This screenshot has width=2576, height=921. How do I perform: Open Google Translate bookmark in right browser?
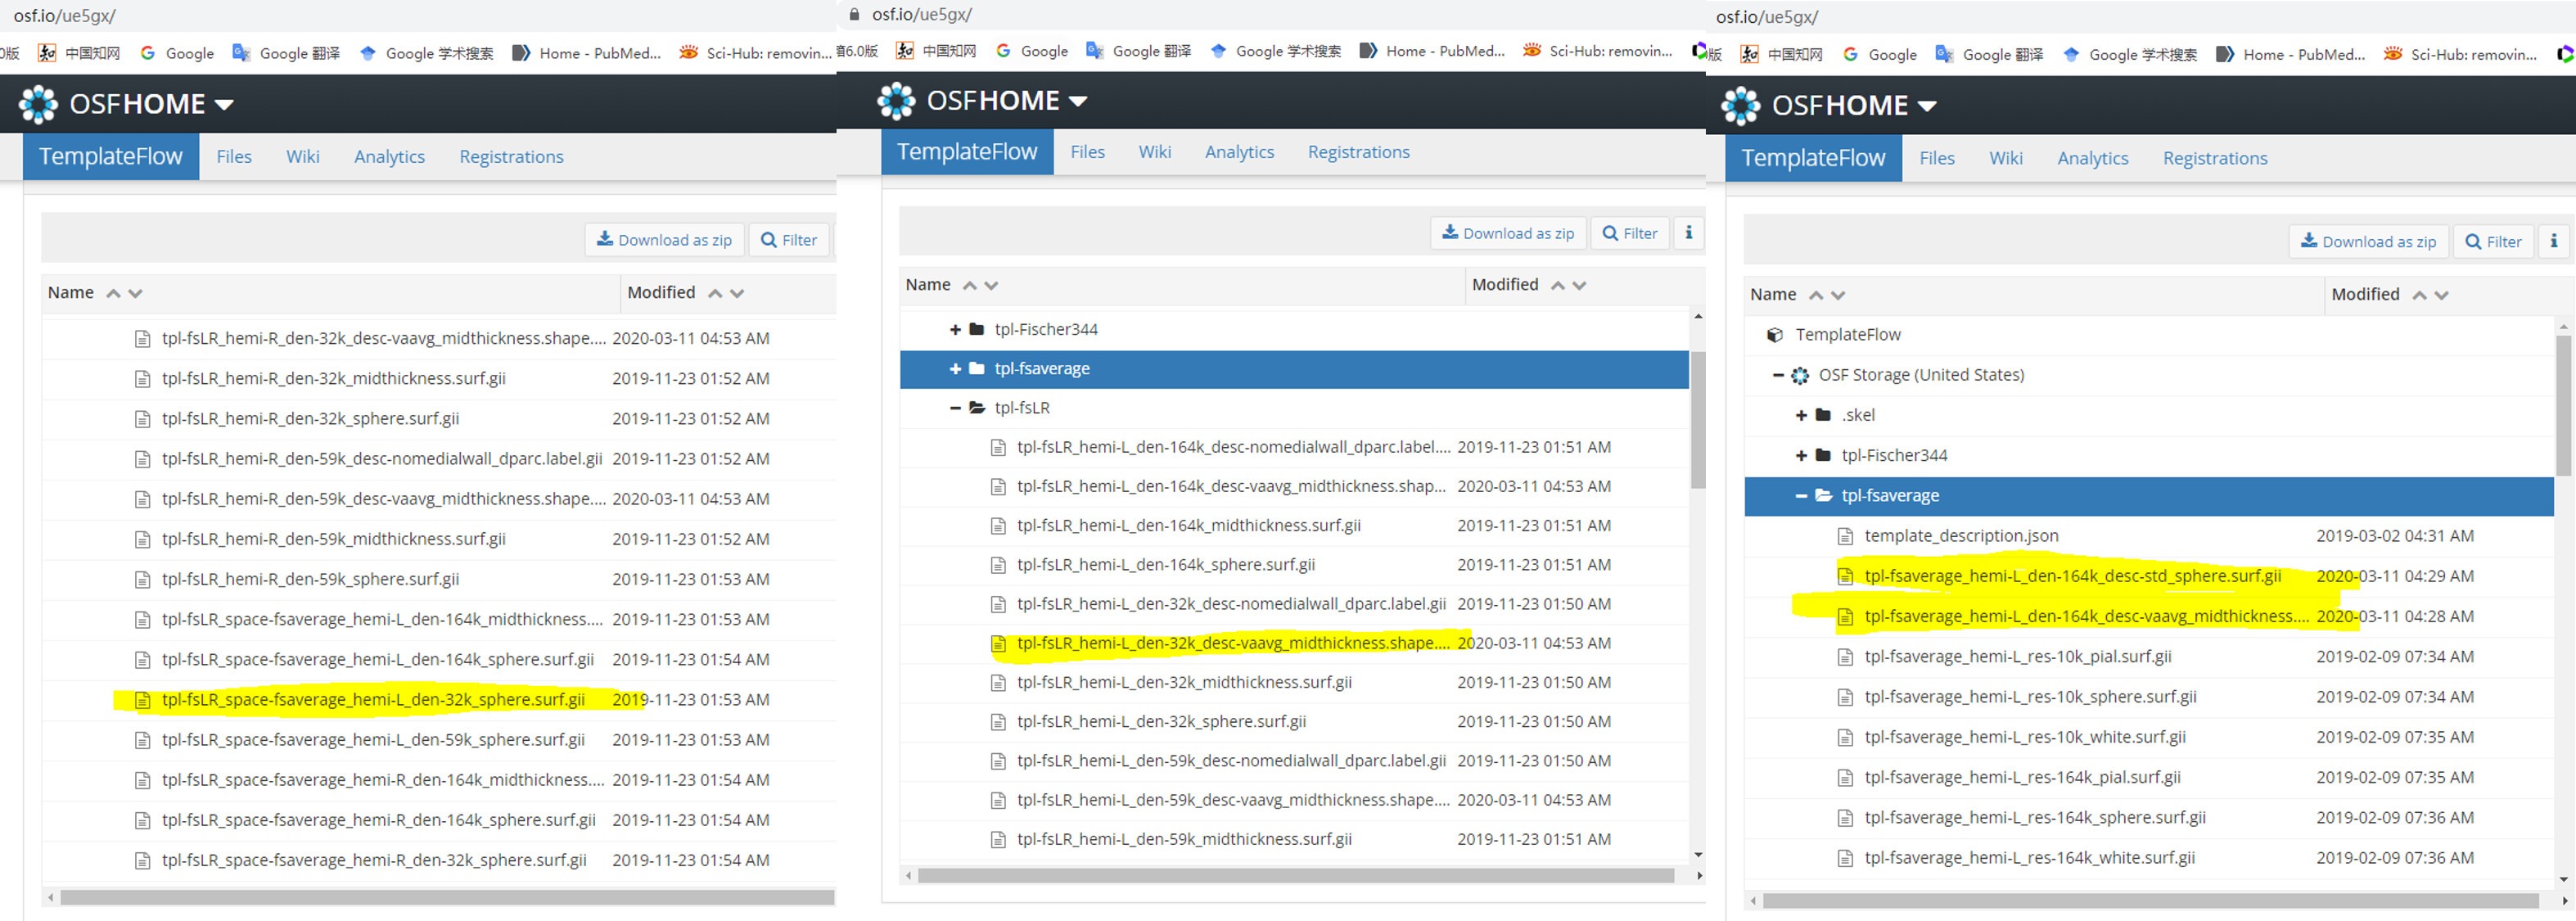(1989, 55)
